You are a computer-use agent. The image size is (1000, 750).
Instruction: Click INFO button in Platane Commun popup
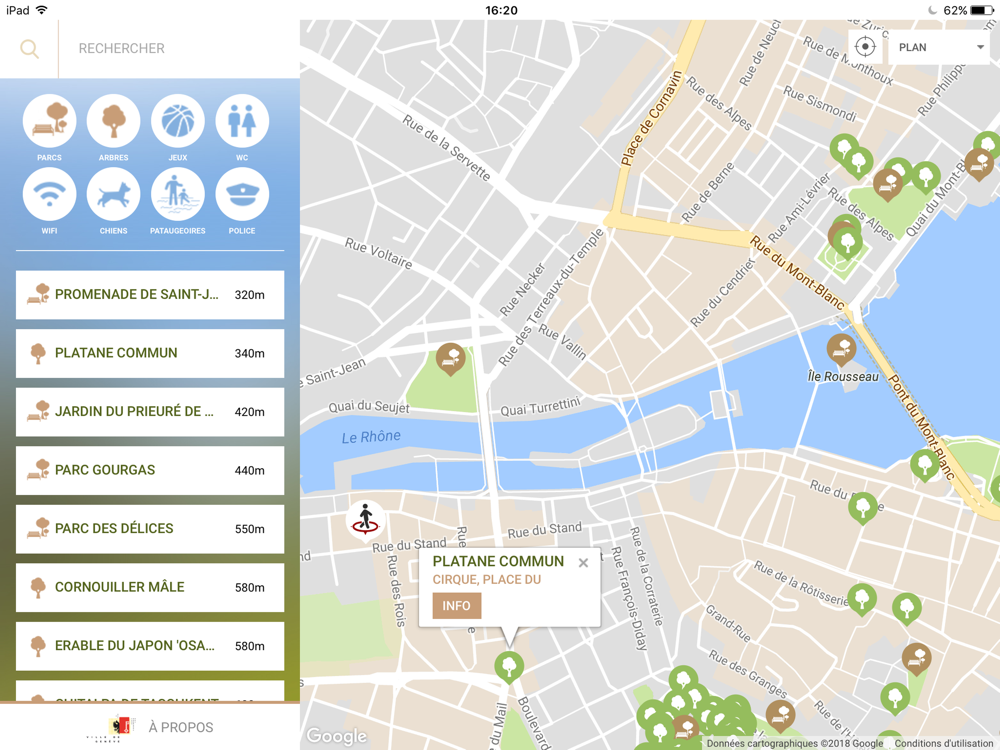pyautogui.click(x=457, y=606)
